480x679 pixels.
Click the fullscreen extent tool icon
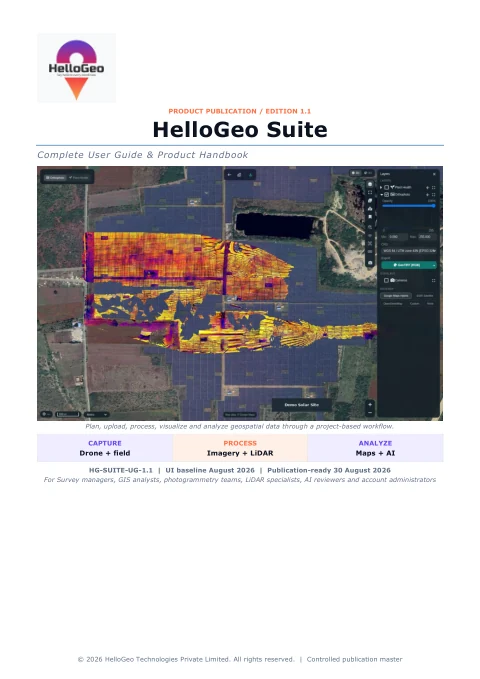pos(370,192)
